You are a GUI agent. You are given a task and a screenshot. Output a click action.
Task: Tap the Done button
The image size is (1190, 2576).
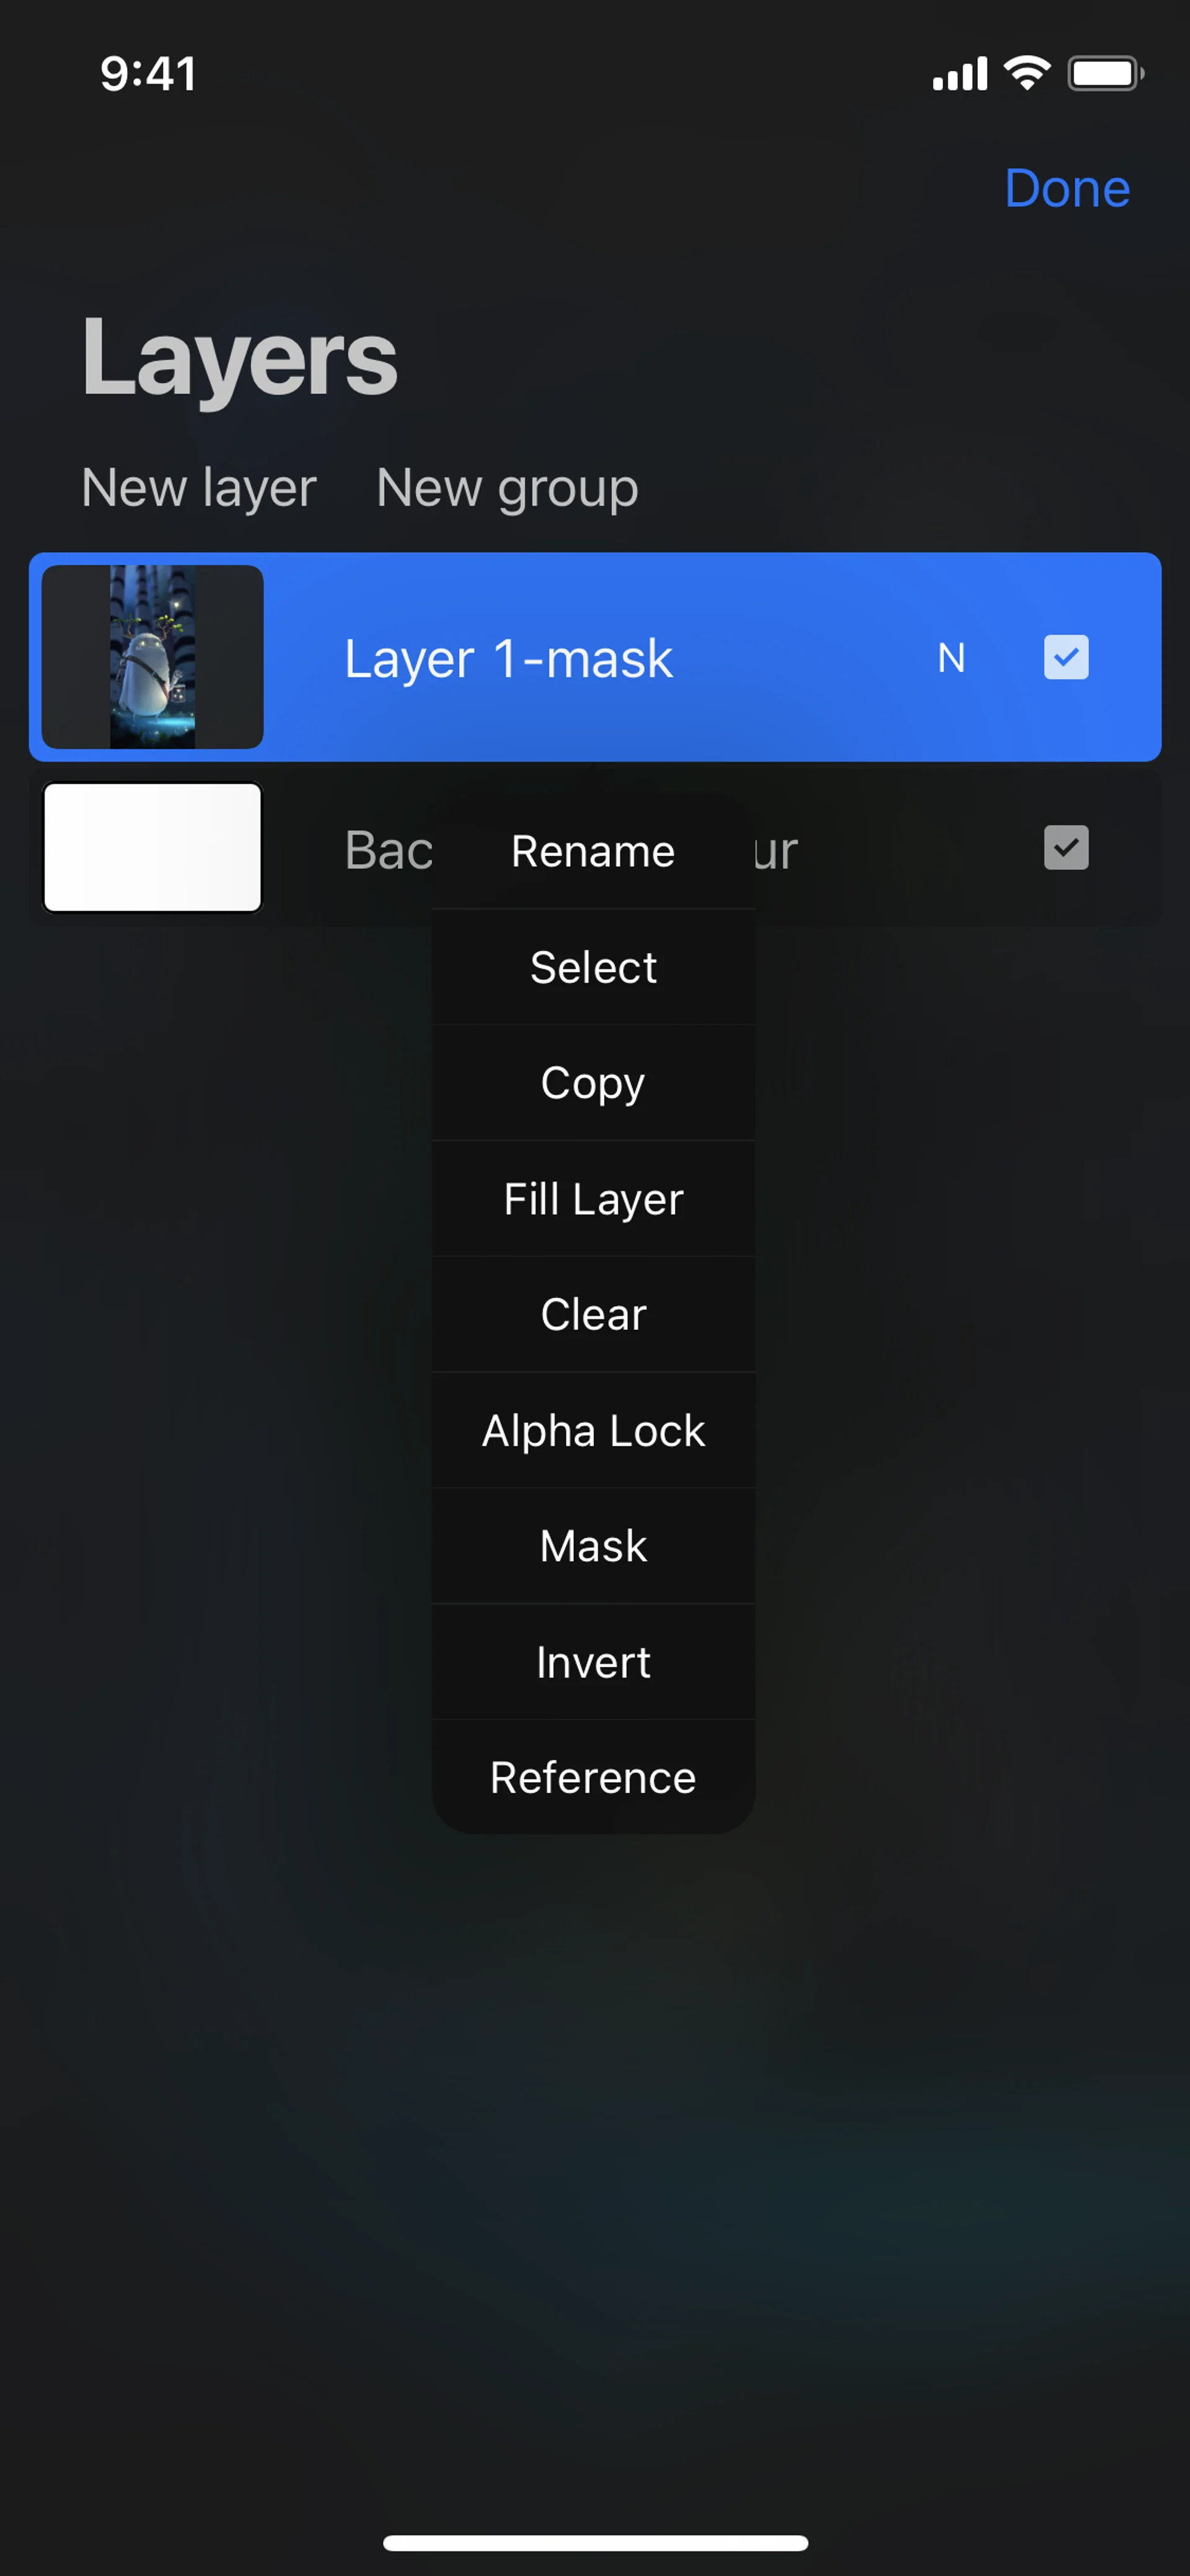1066,188
